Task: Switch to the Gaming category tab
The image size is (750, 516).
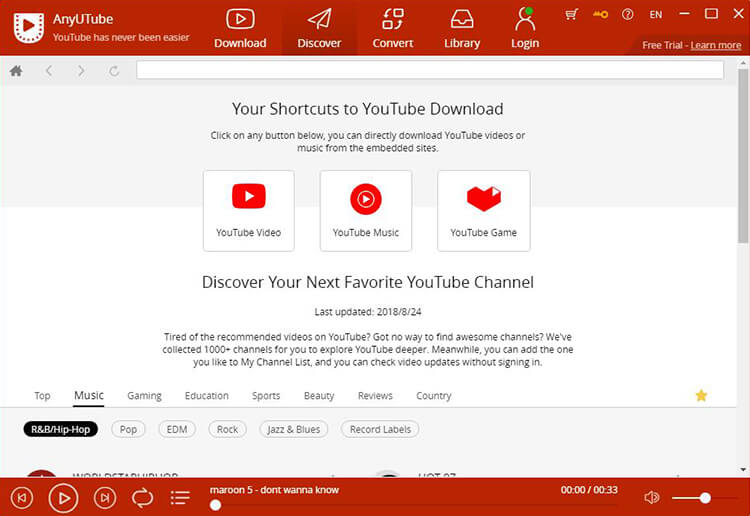Action: tap(144, 396)
